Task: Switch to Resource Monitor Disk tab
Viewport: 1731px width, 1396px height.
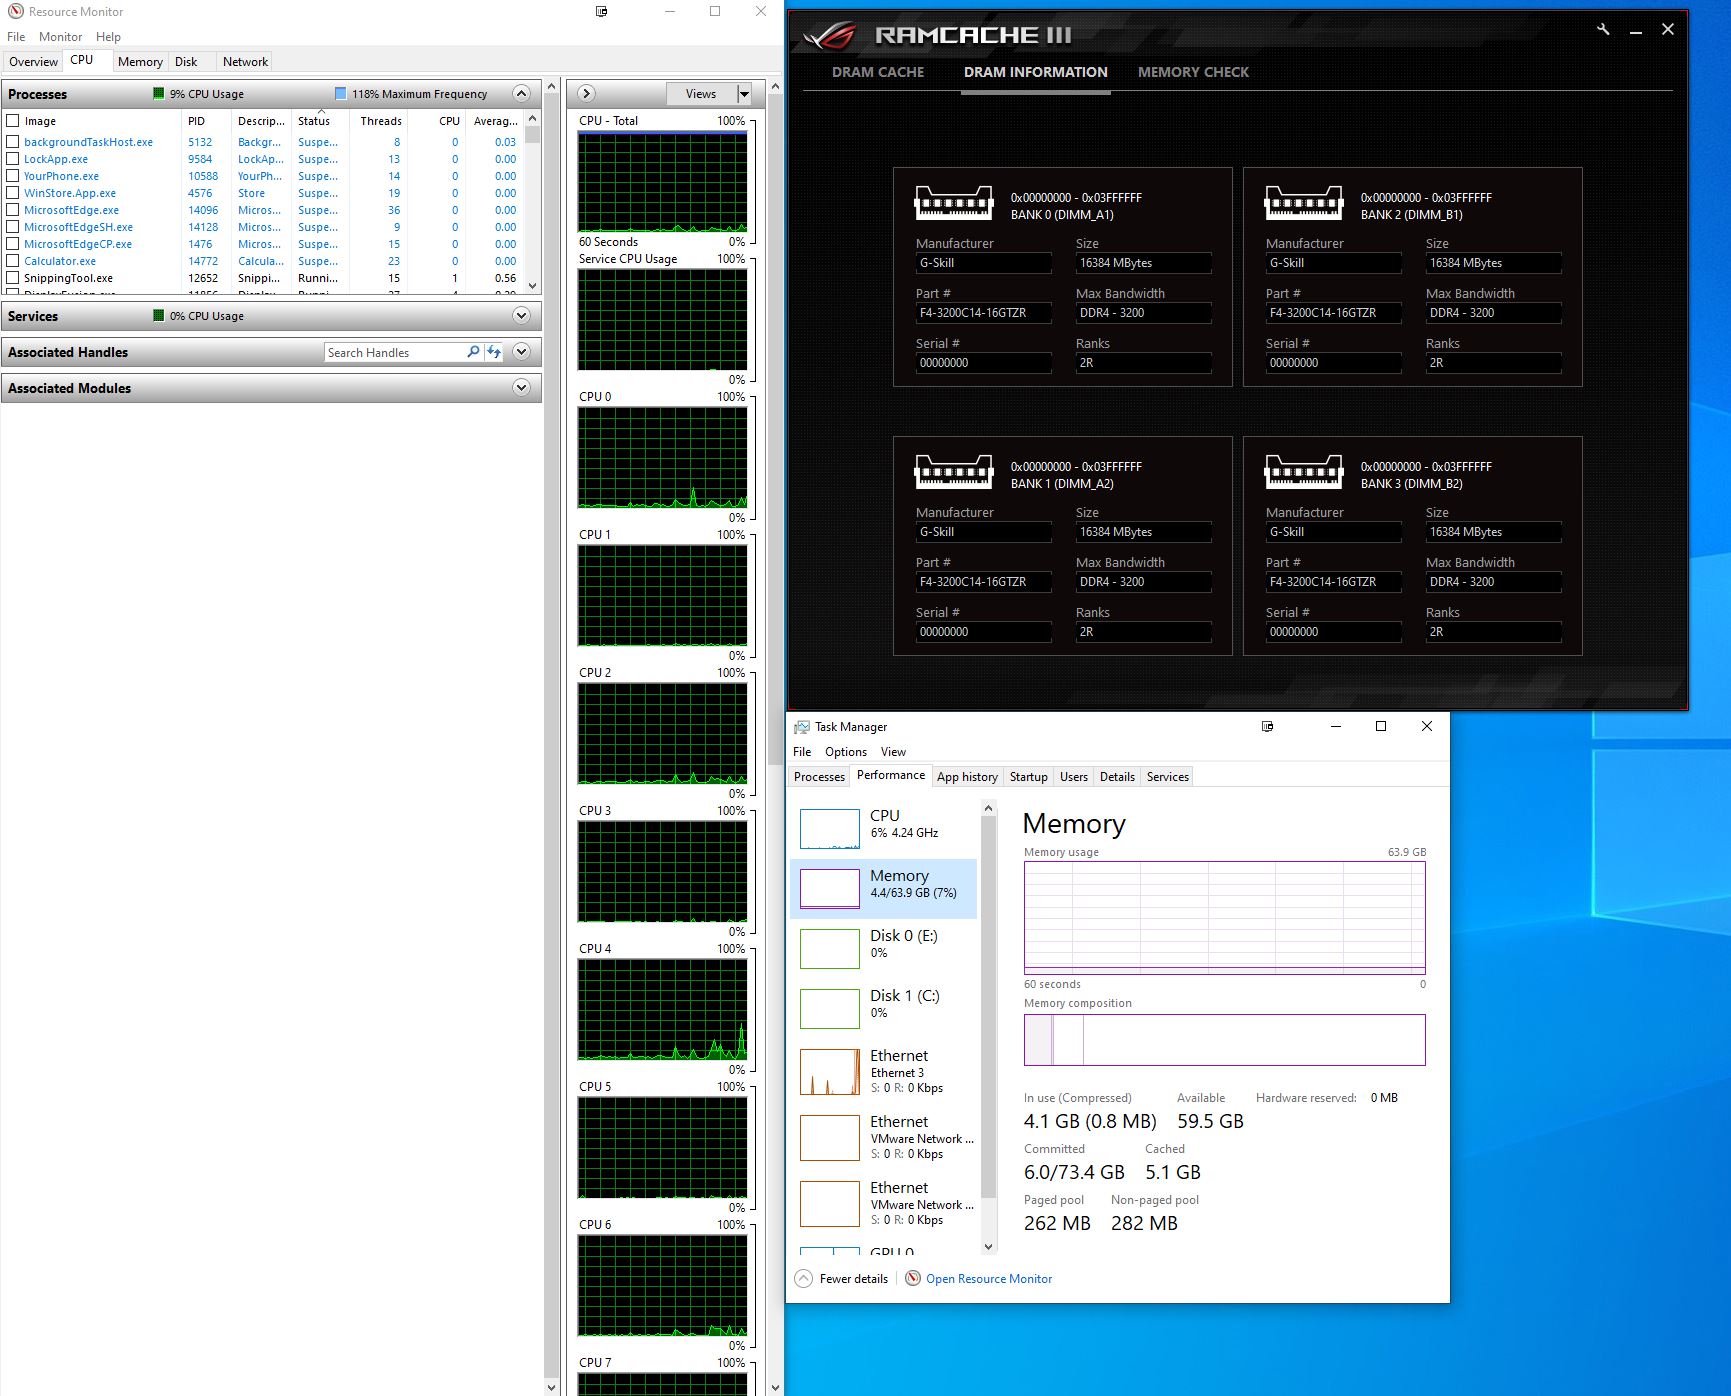Action: click(186, 62)
